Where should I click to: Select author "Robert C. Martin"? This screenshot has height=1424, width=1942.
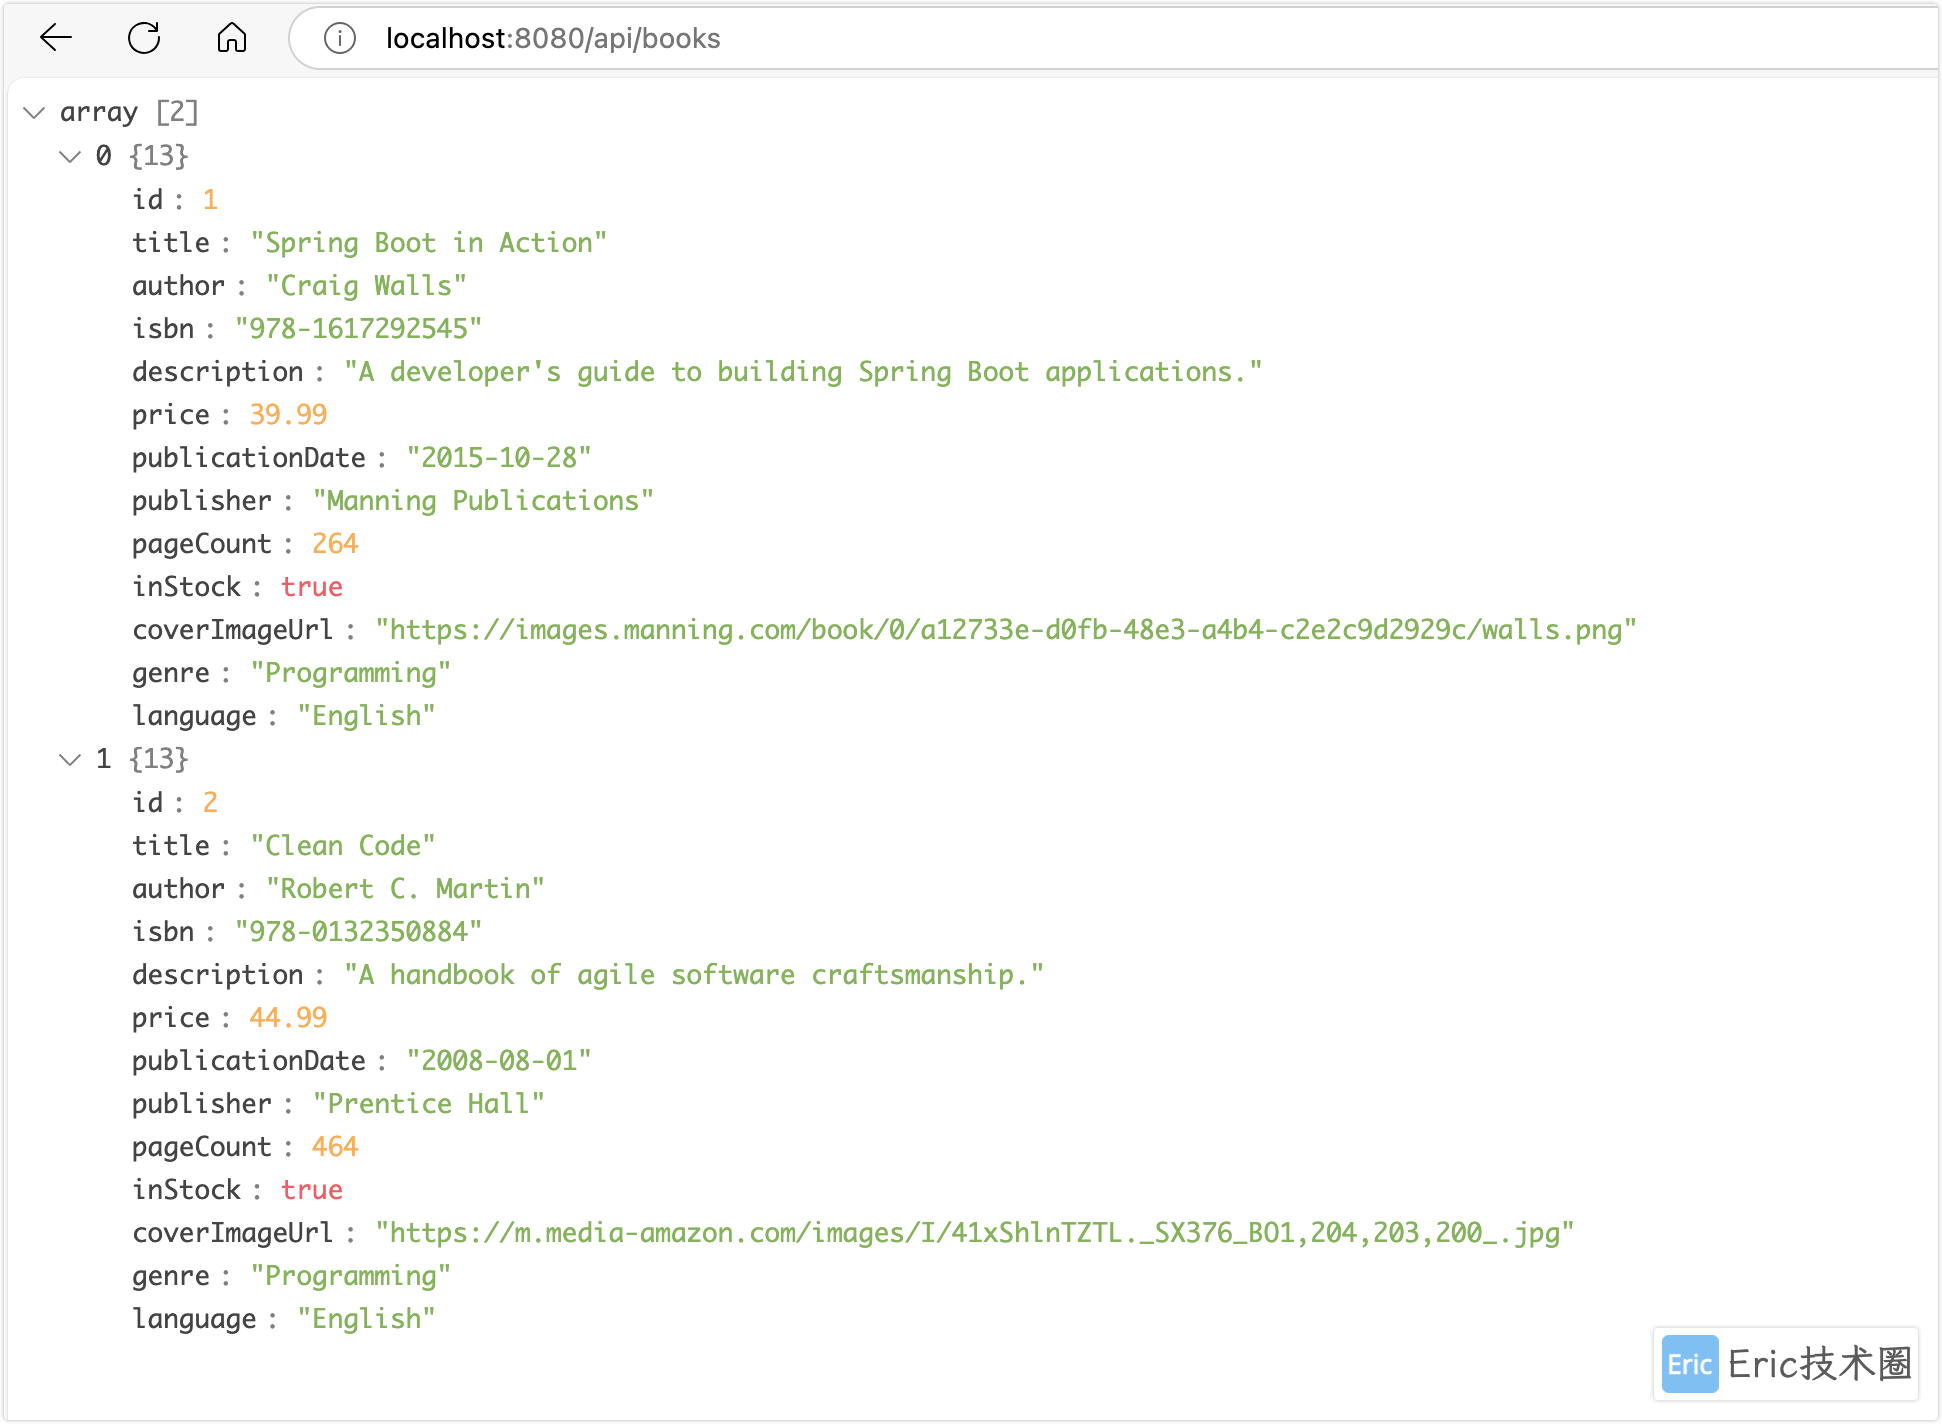coord(405,889)
